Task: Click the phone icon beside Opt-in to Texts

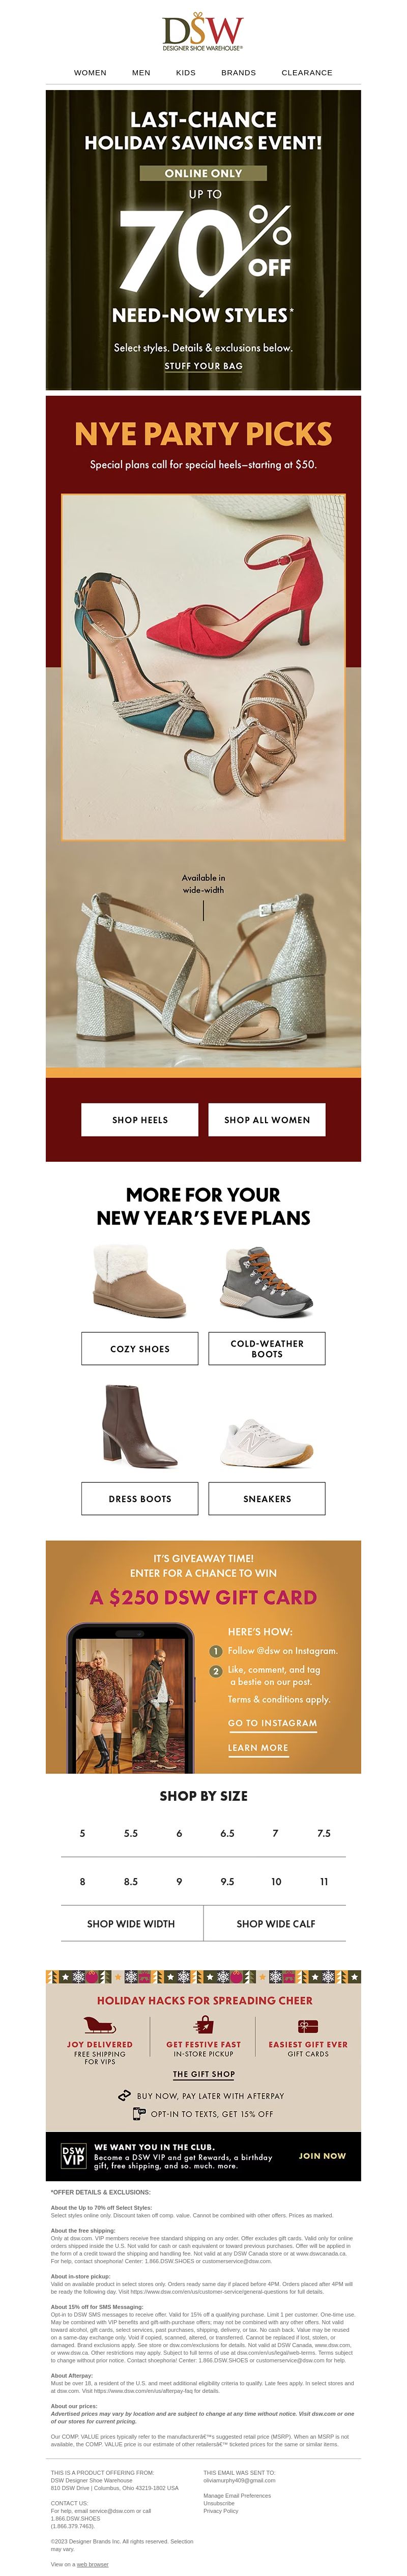Action: [x=139, y=2113]
